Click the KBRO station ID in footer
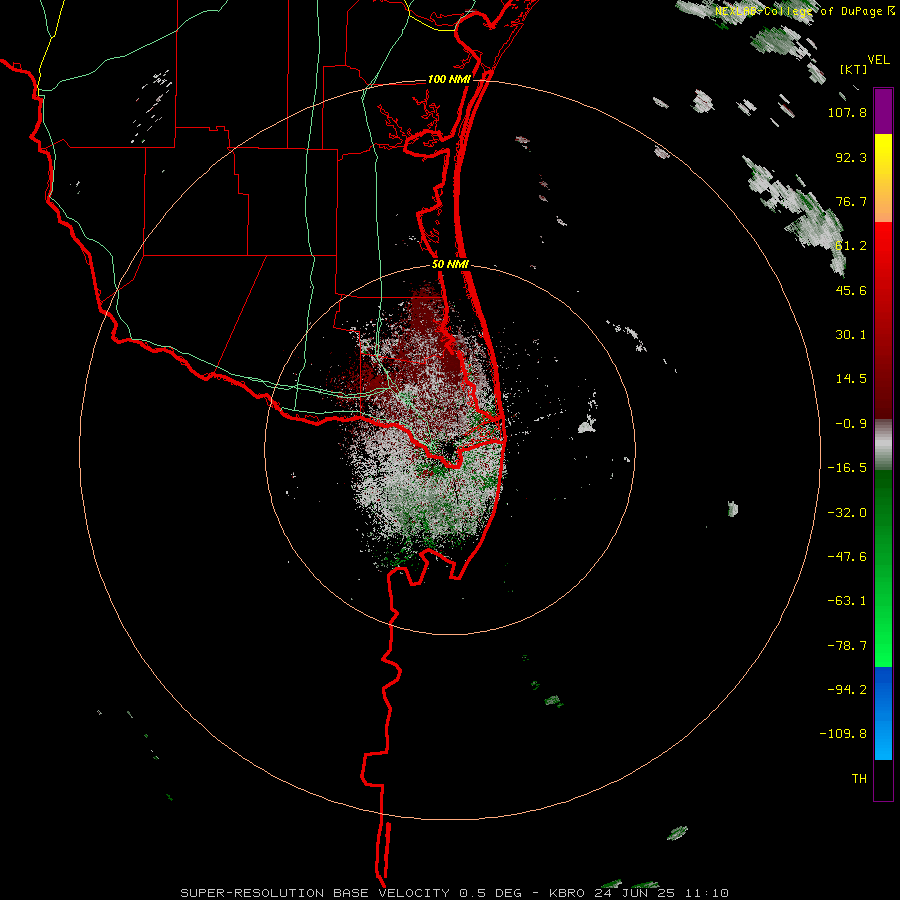This screenshot has width=900, height=900. (x=568, y=893)
